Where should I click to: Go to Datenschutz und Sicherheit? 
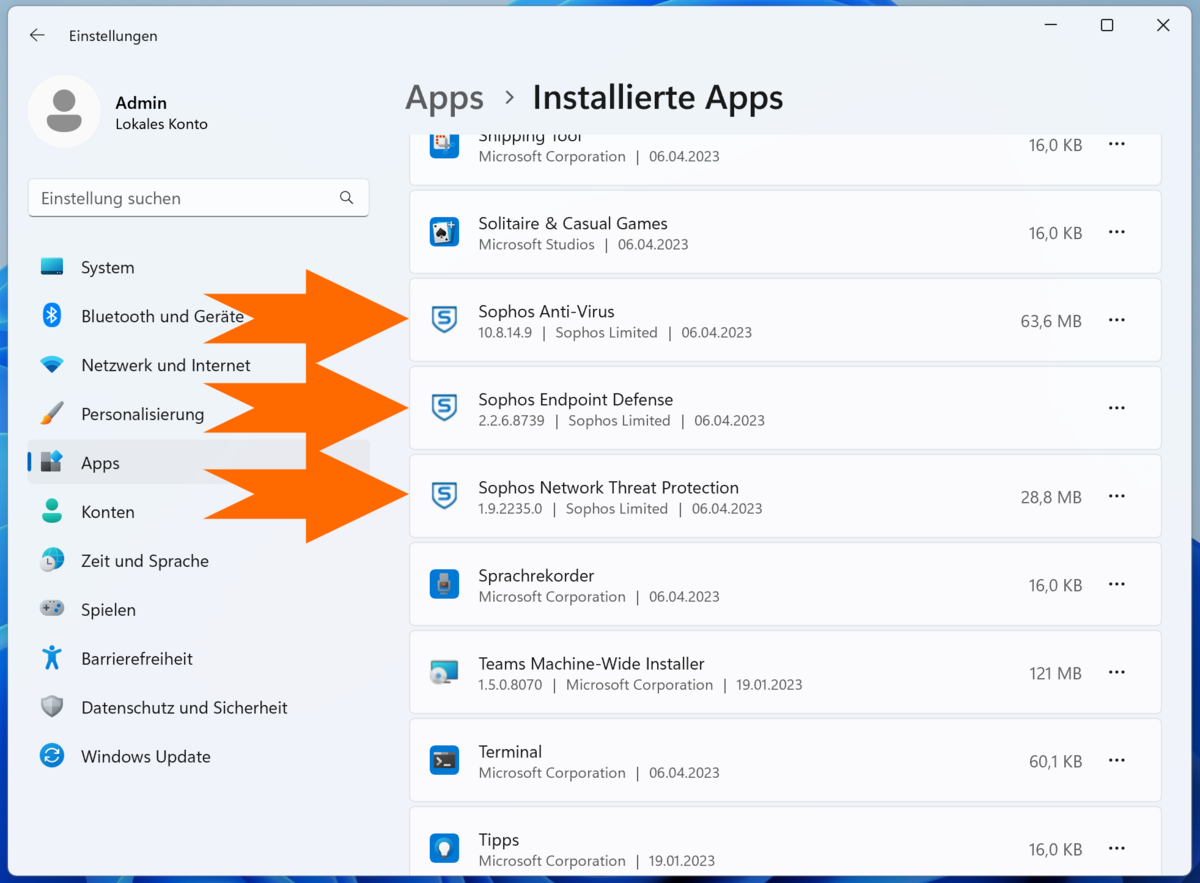pyautogui.click(x=199, y=707)
